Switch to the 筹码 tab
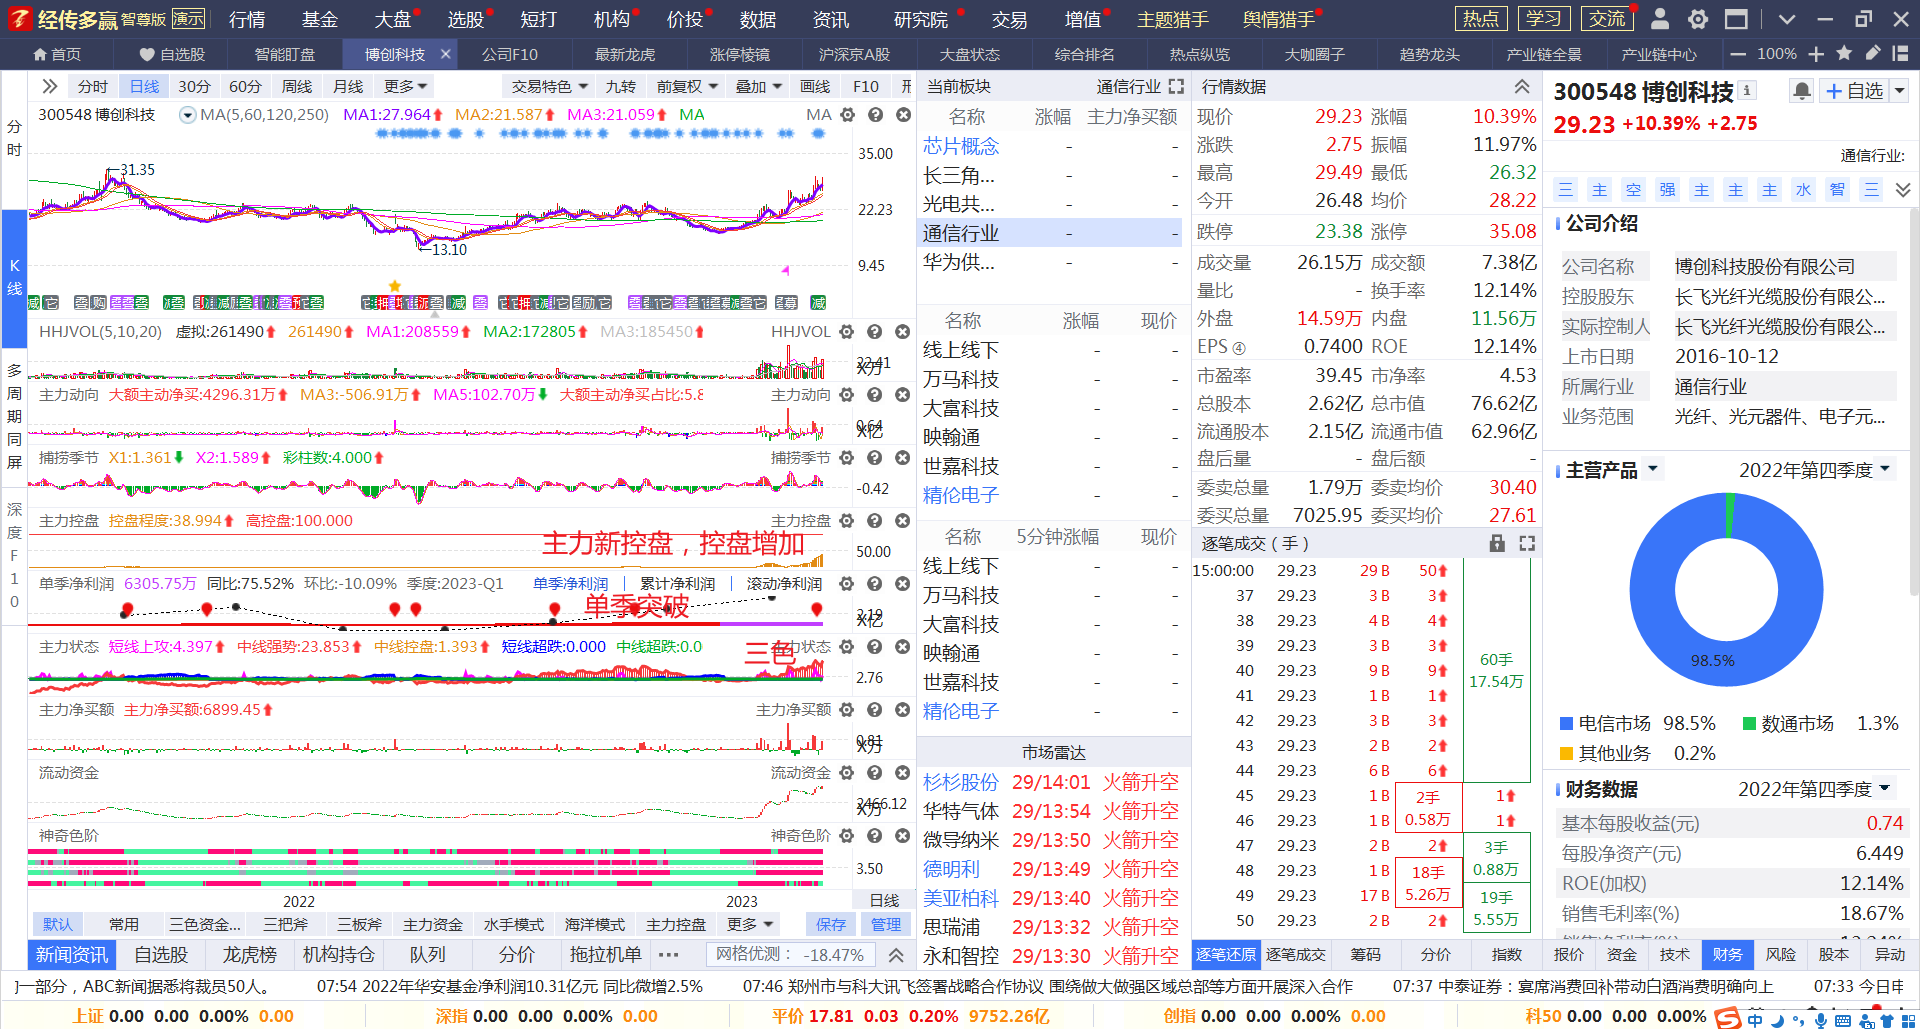The image size is (1920, 1029). pos(1365,954)
